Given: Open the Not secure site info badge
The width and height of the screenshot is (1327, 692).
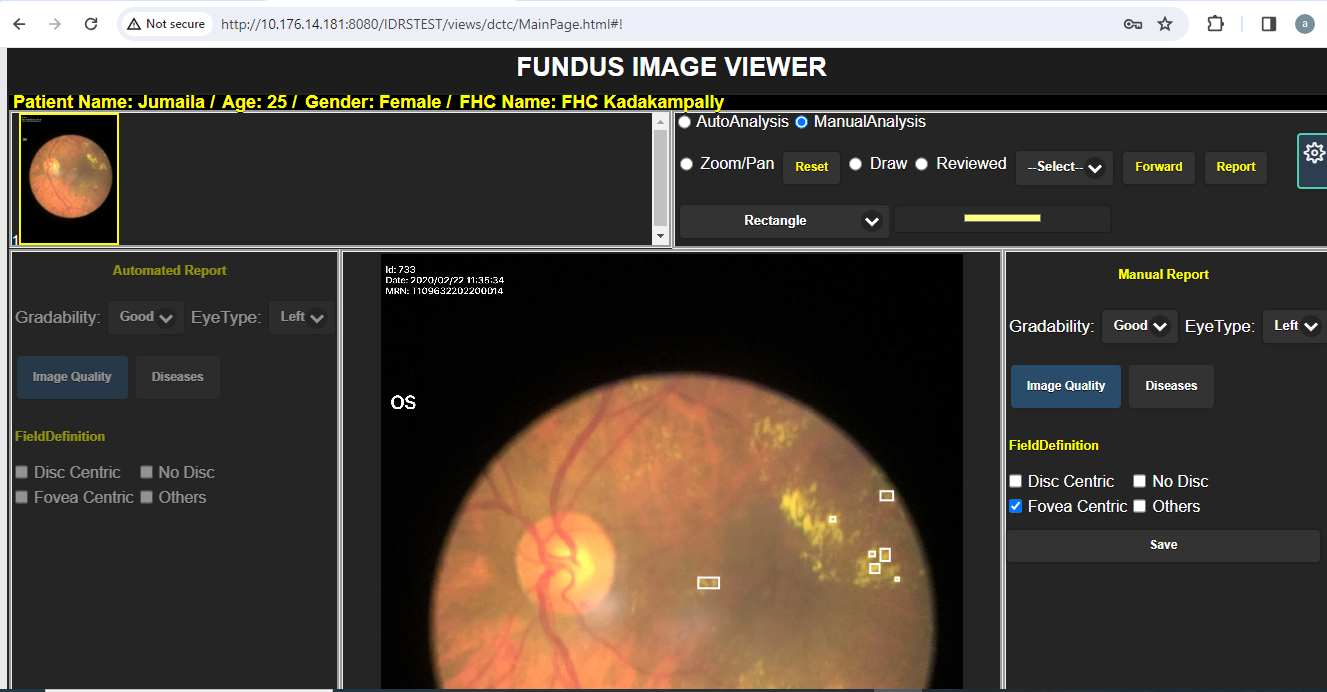Looking at the screenshot, I should (166, 24).
